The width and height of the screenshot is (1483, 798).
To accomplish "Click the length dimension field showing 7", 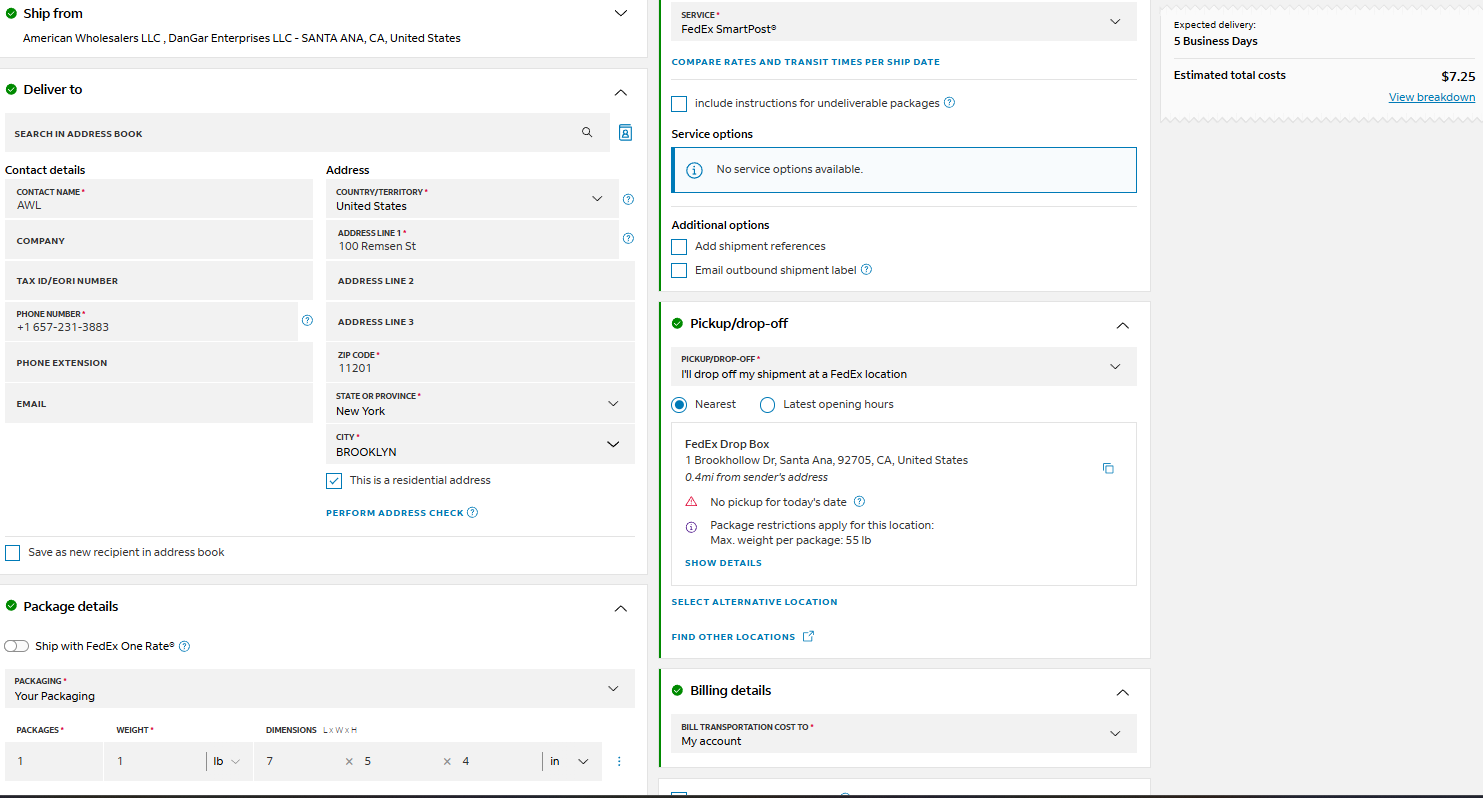I will [300, 761].
